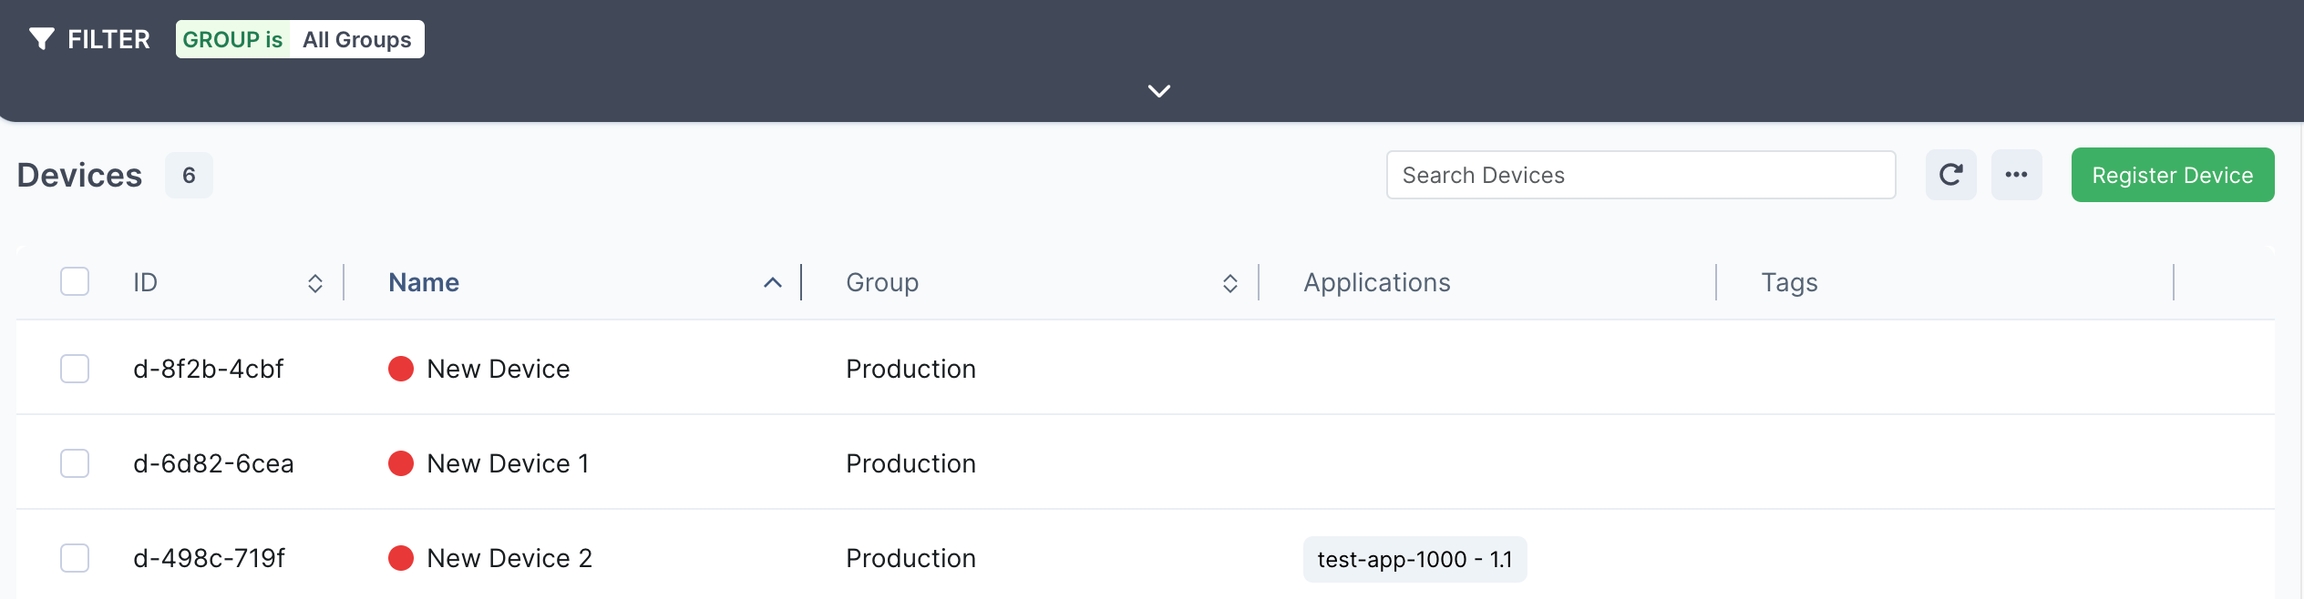Click red status dot for New Device 2

click(x=401, y=558)
